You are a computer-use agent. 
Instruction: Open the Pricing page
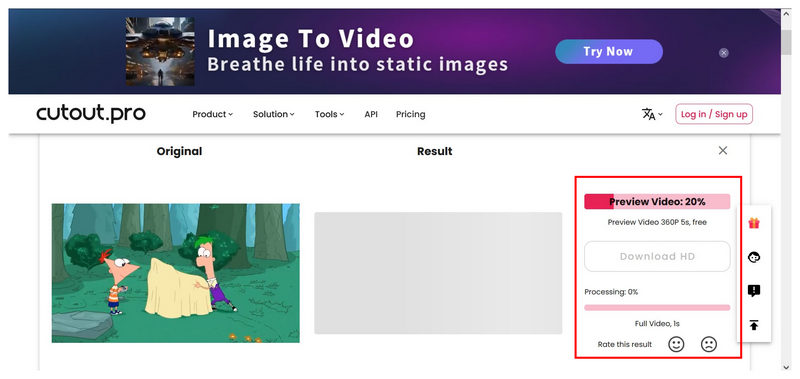(x=410, y=114)
